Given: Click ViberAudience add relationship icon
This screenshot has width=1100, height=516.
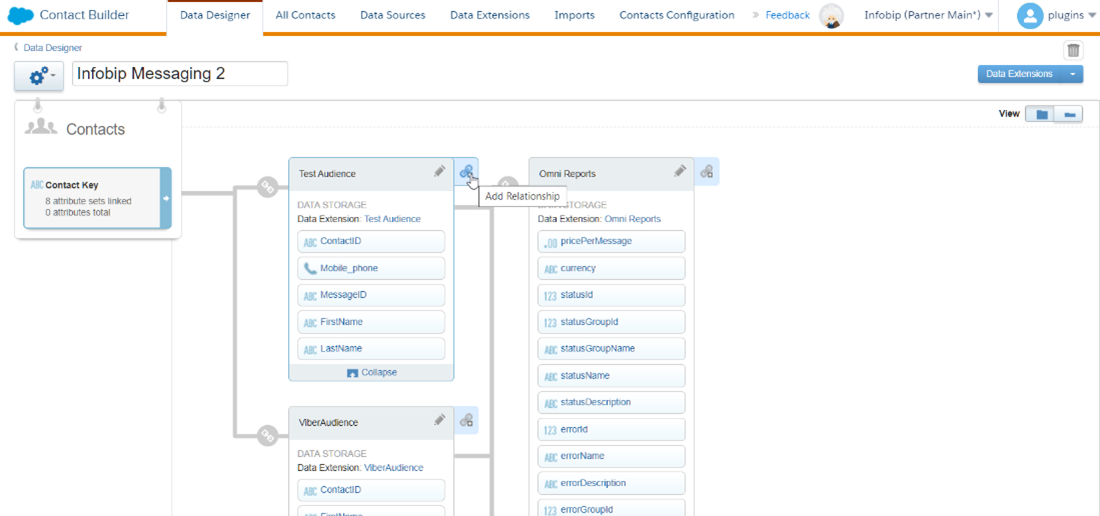Looking at the screenshot, I should point(466,421).
